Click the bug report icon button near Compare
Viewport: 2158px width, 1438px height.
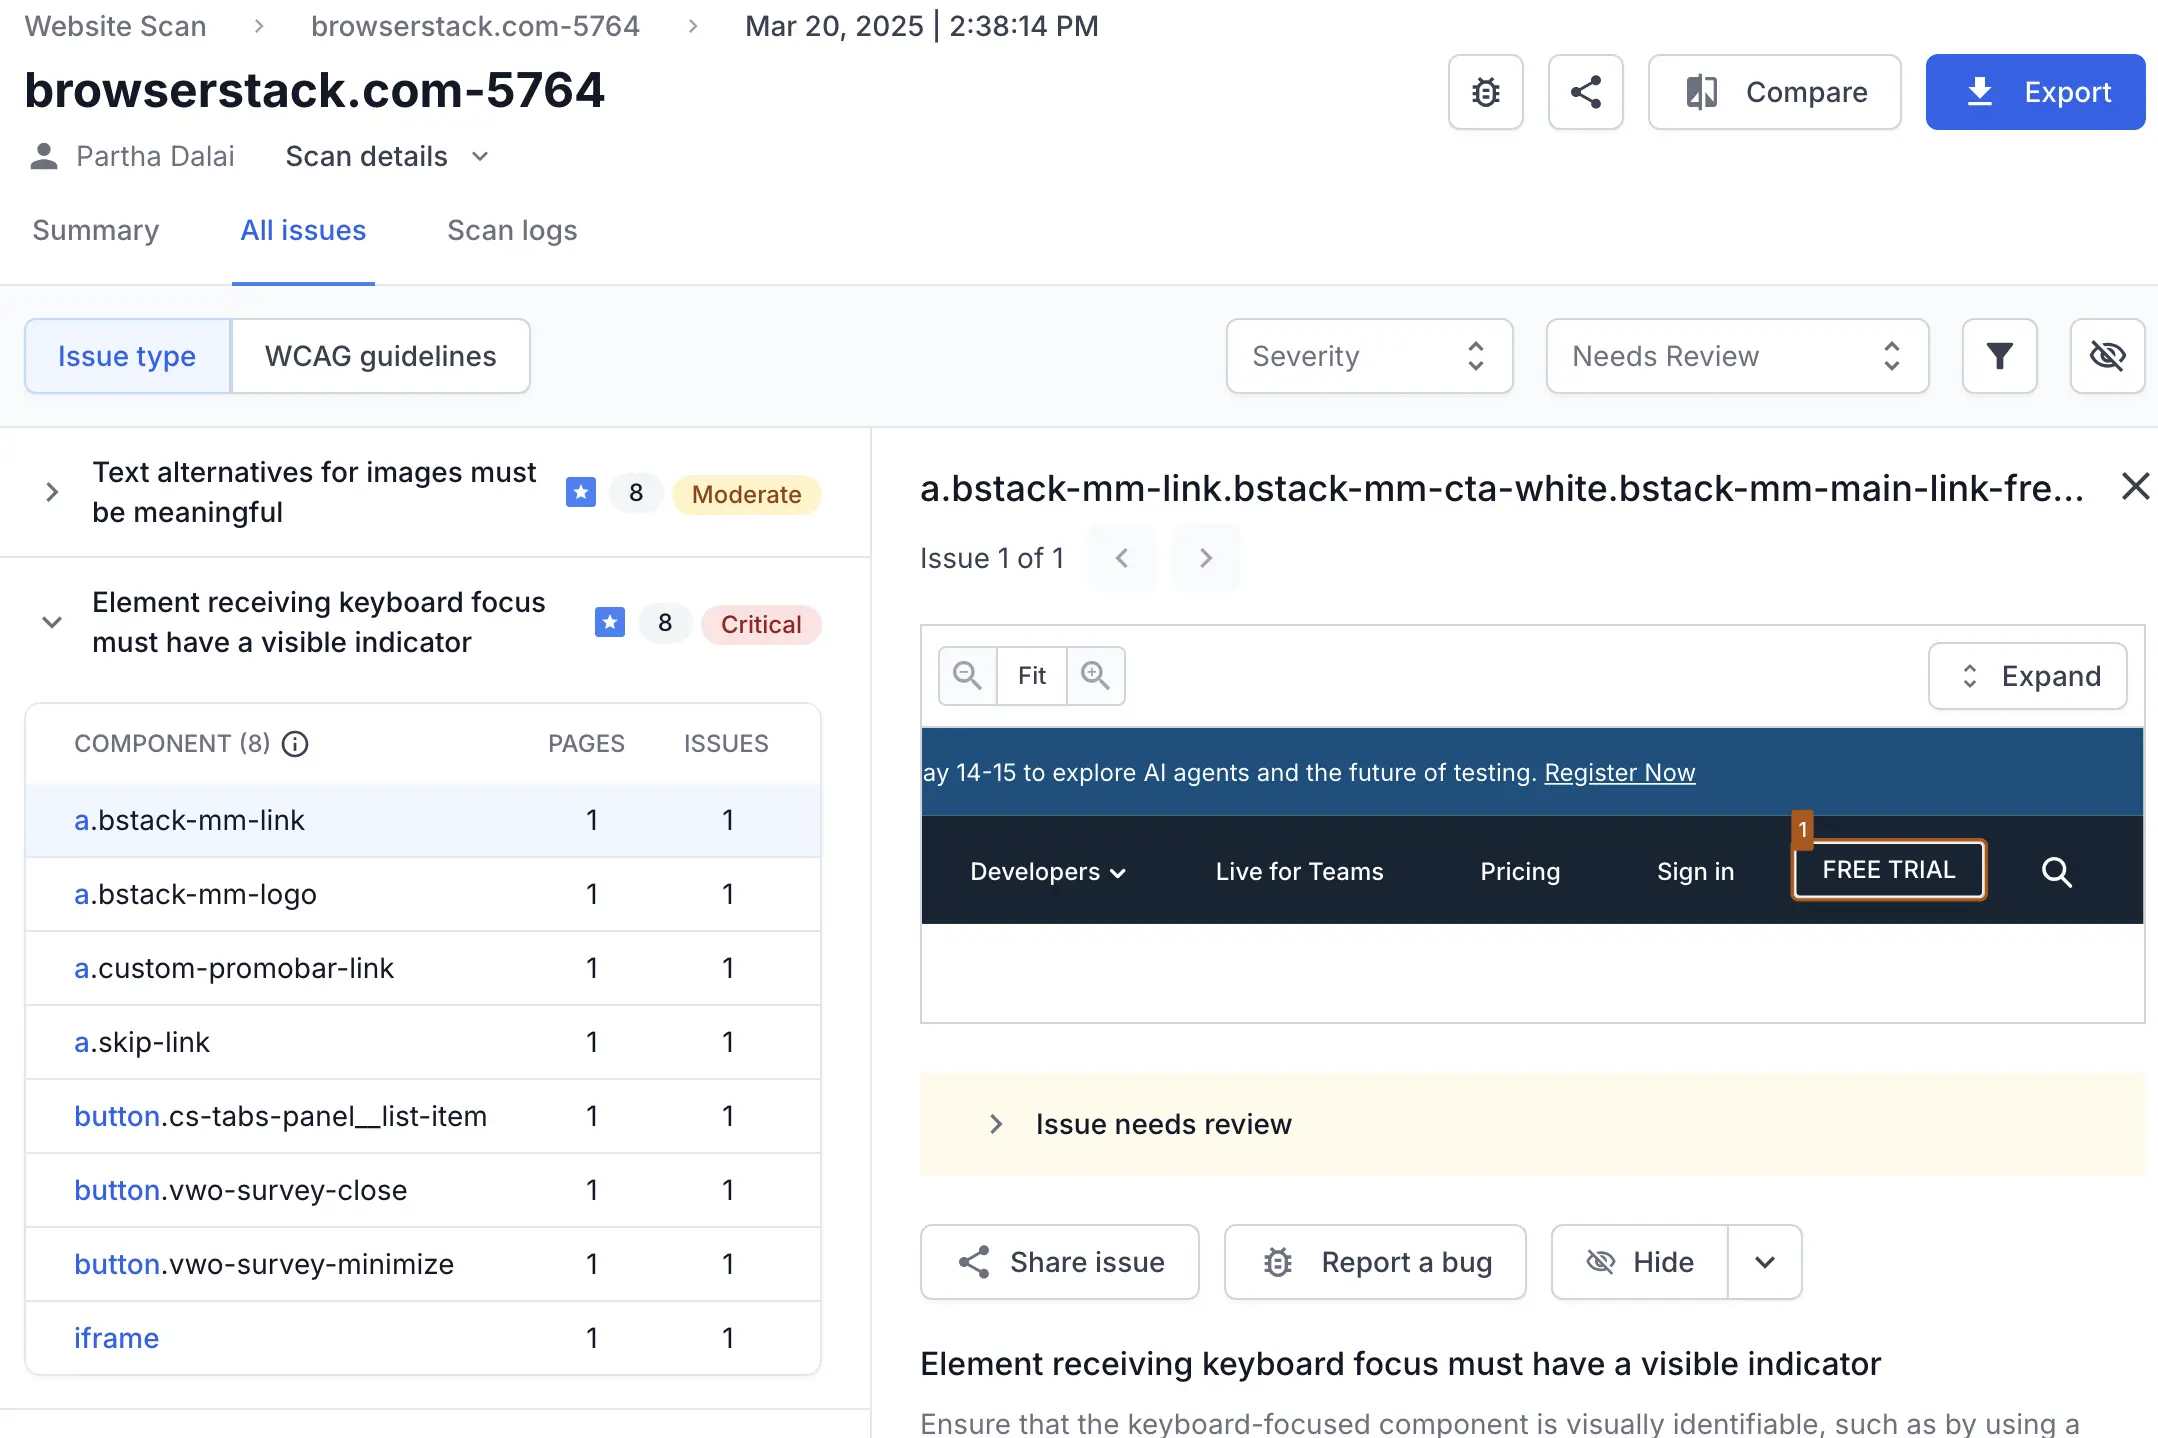(1485, 92)
